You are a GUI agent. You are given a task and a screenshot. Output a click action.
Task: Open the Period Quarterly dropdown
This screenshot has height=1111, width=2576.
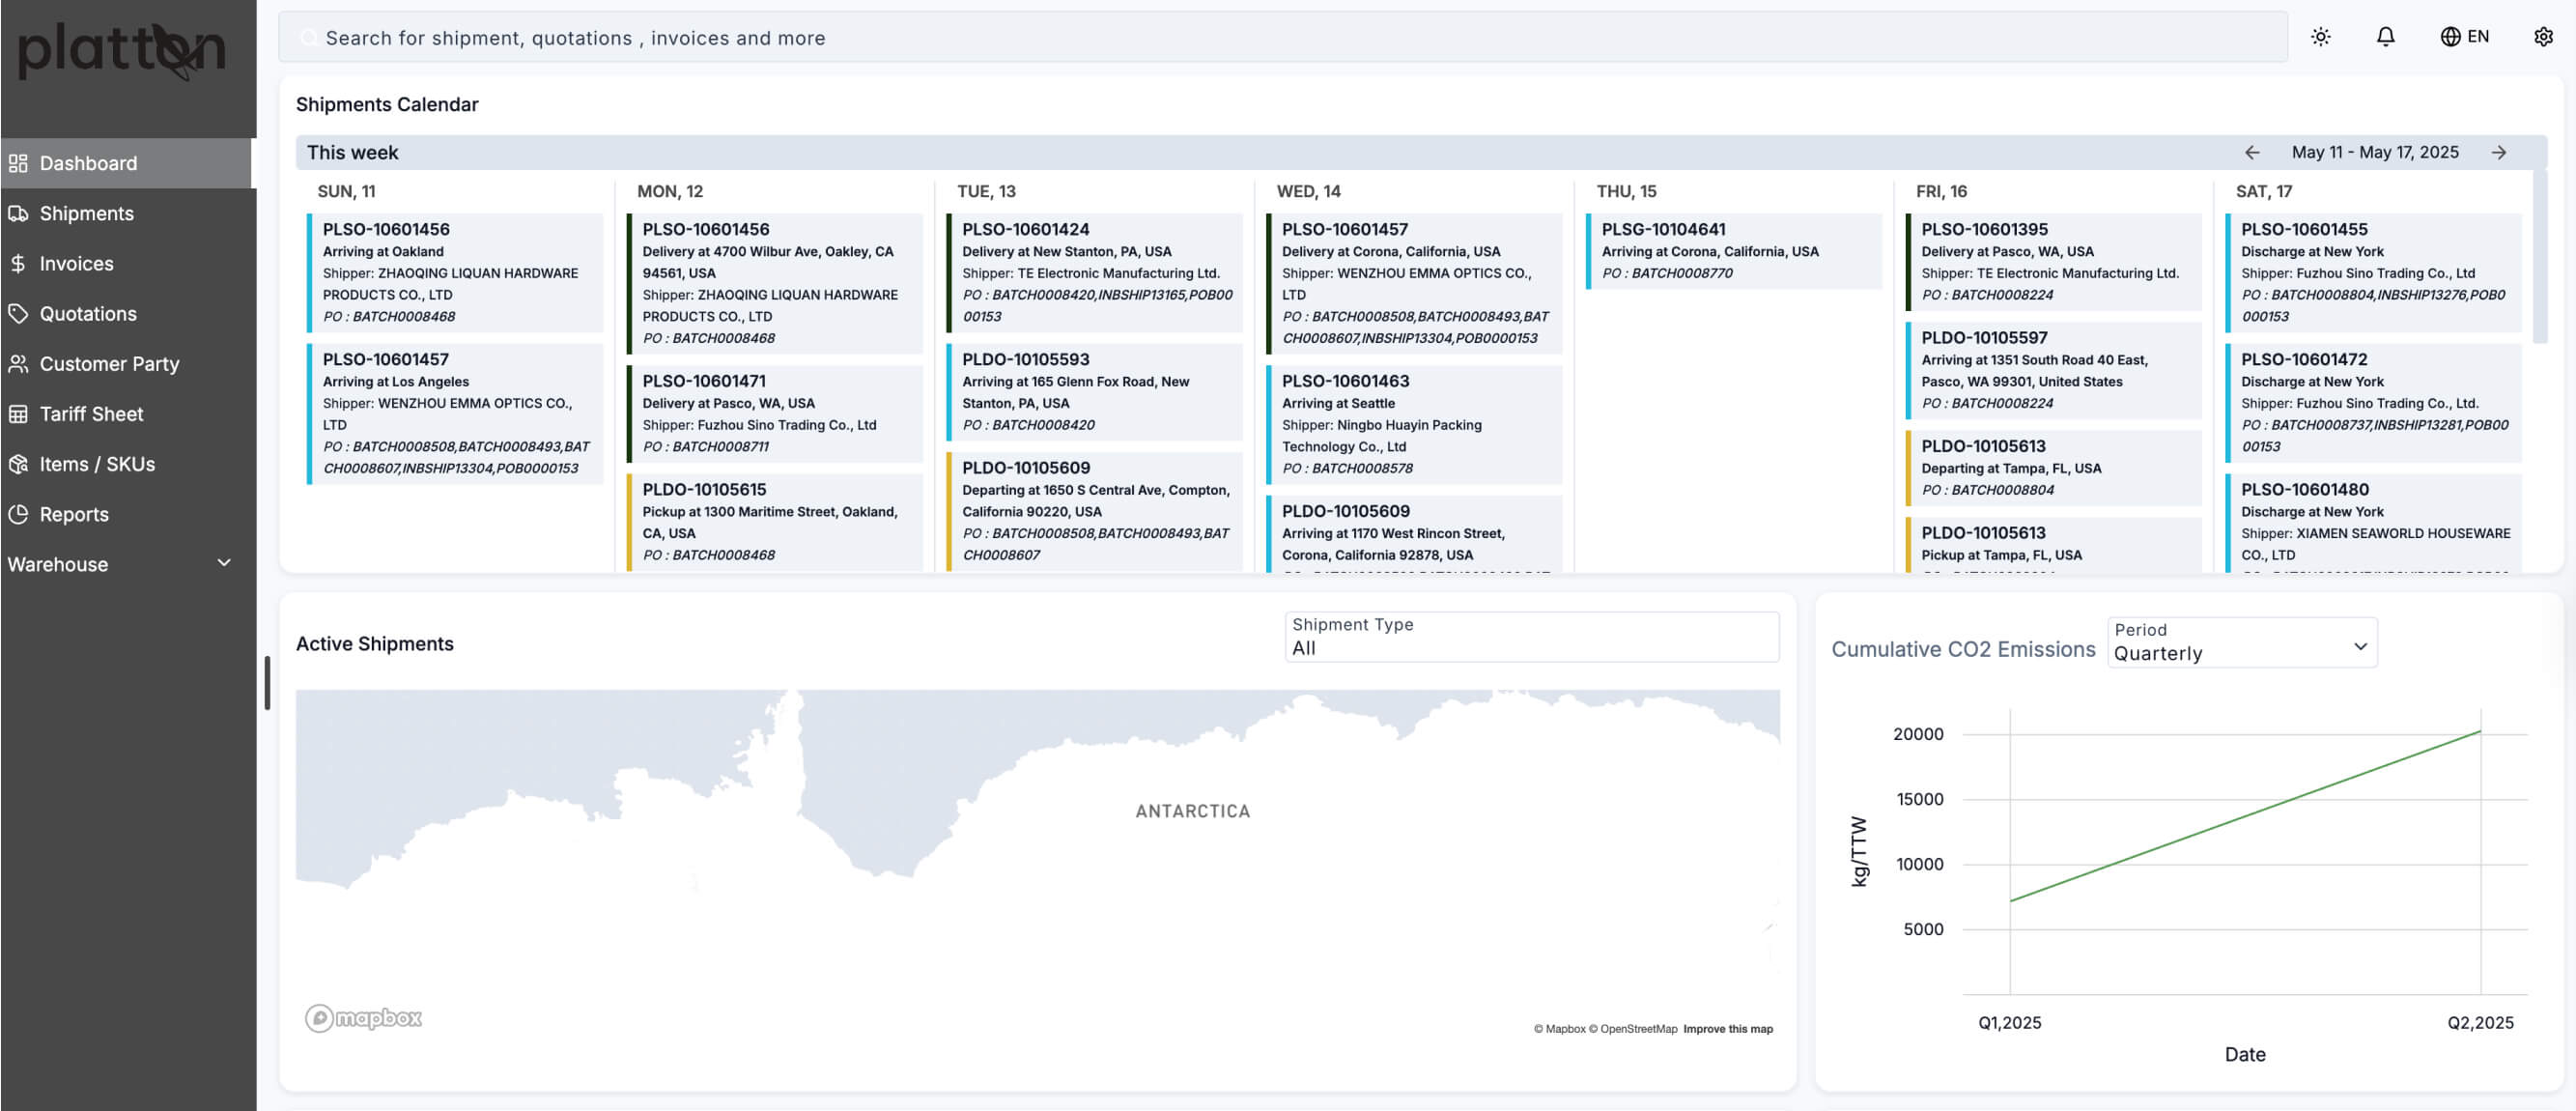point(2241,642)
